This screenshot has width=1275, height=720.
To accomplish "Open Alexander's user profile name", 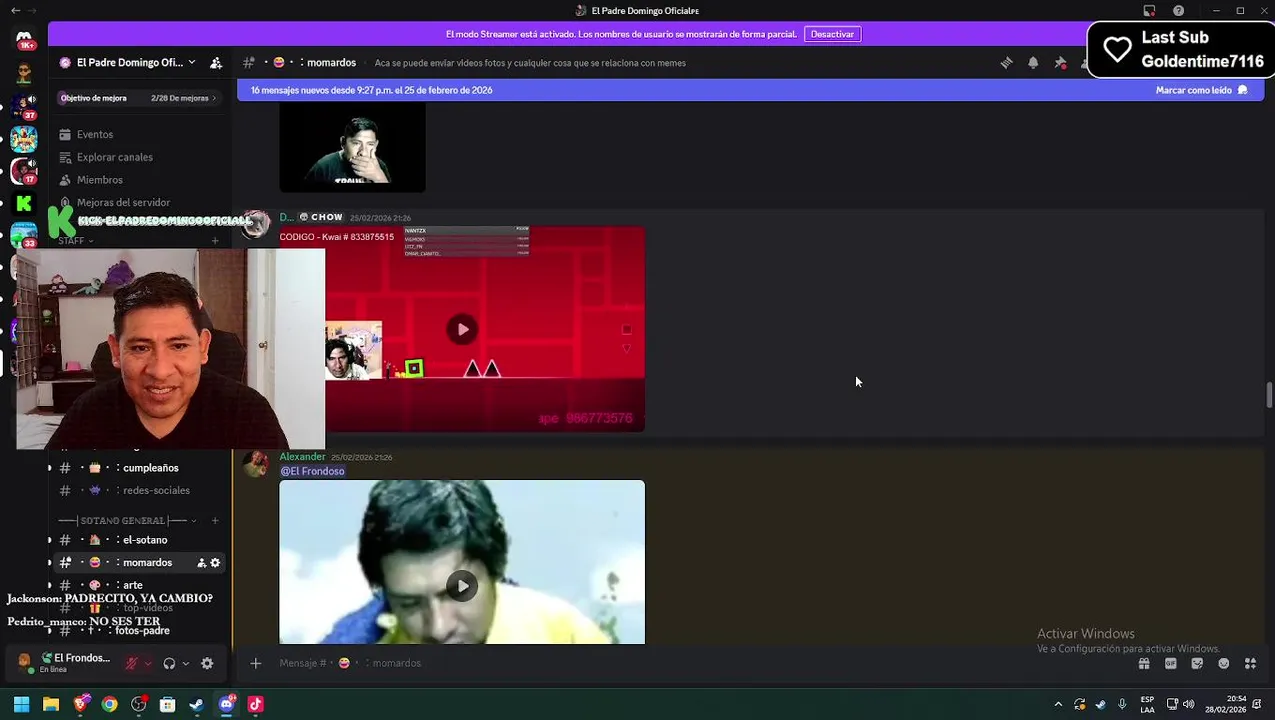I will (x=302, y=457).
